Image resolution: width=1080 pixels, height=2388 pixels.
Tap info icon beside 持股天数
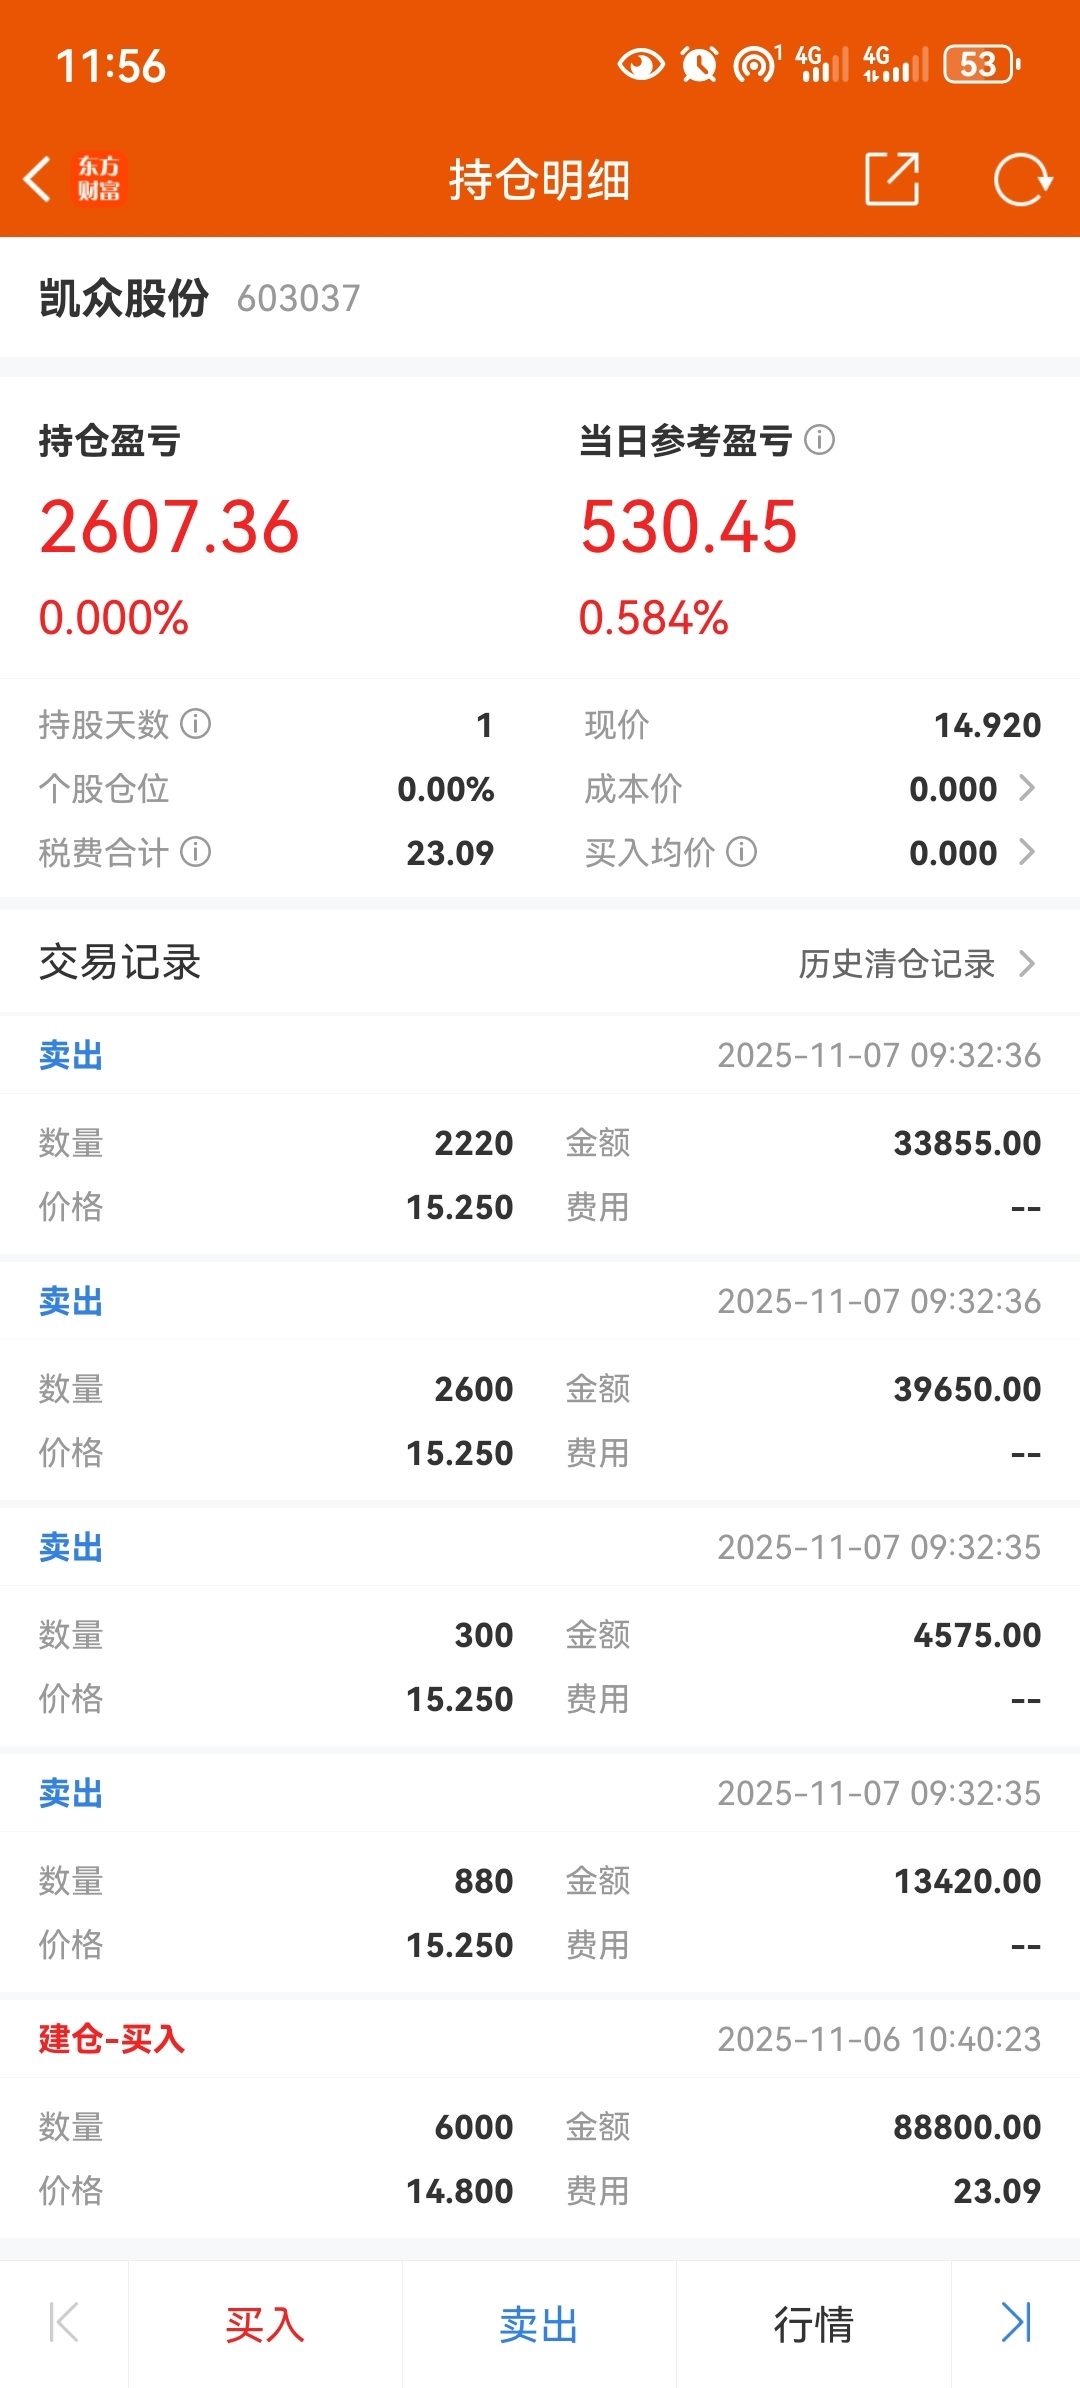click(x=196, y=724)
